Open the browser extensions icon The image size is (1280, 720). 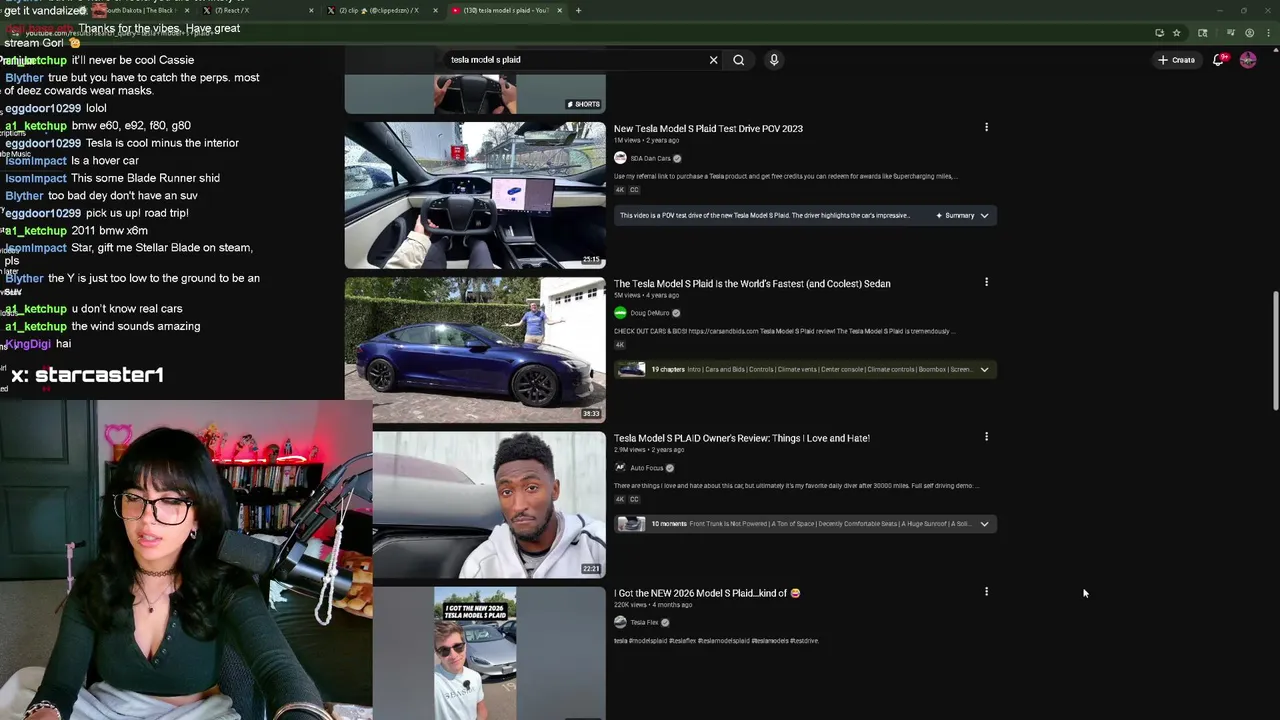[x=1202, y=33]
